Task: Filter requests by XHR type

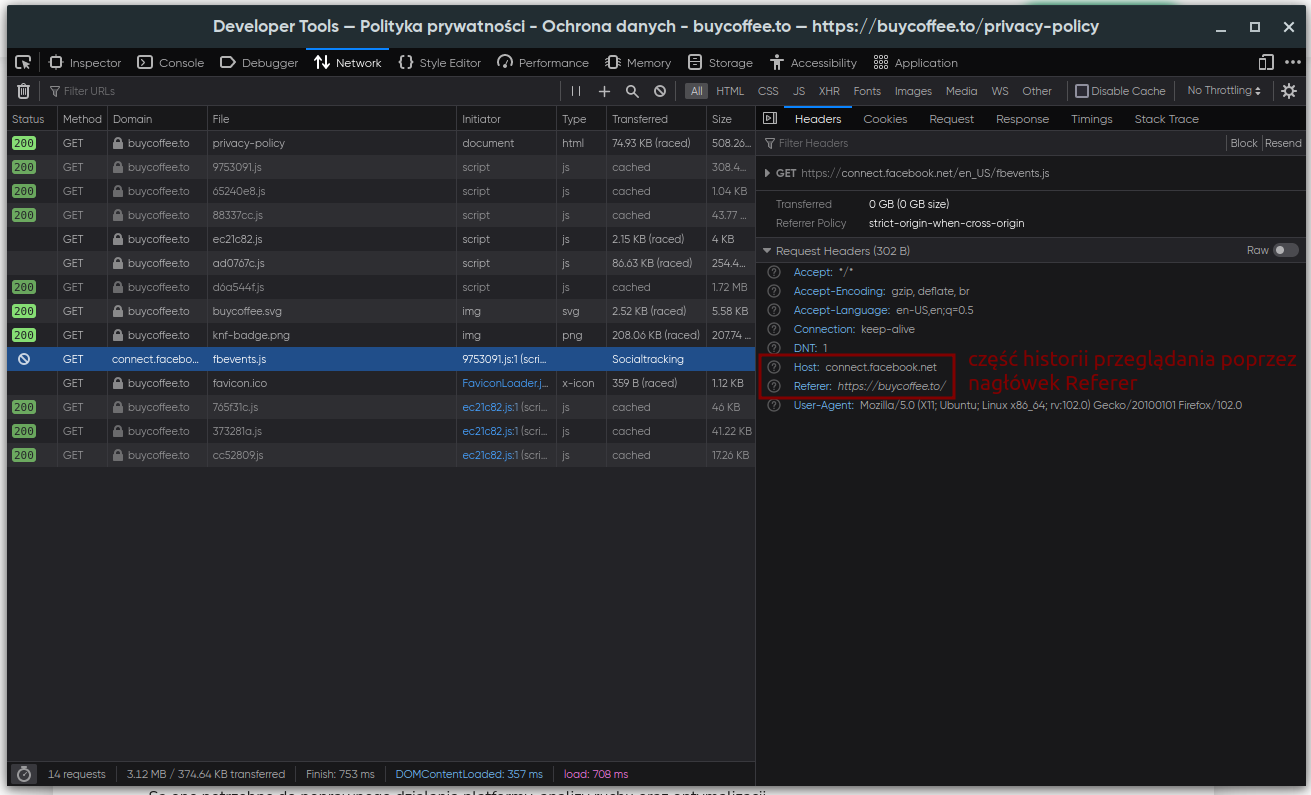Action: pyautogui.click(x=829, y=91)
